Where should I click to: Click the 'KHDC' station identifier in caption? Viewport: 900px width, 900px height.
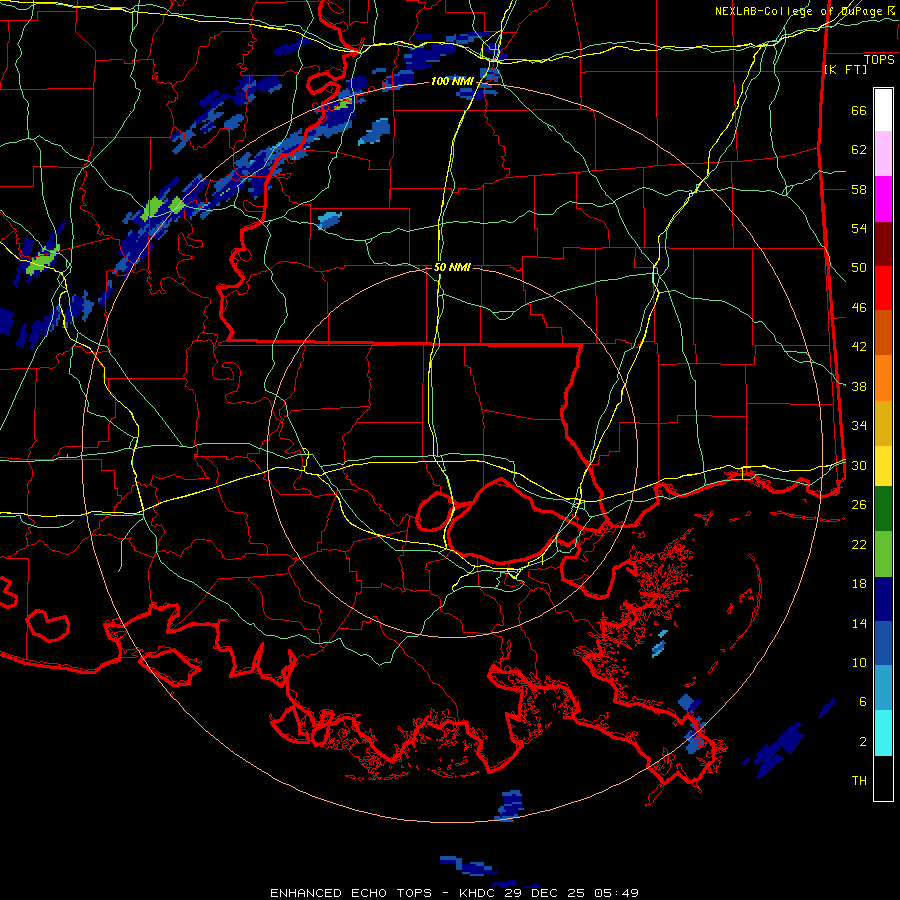(x=478, y=893)
